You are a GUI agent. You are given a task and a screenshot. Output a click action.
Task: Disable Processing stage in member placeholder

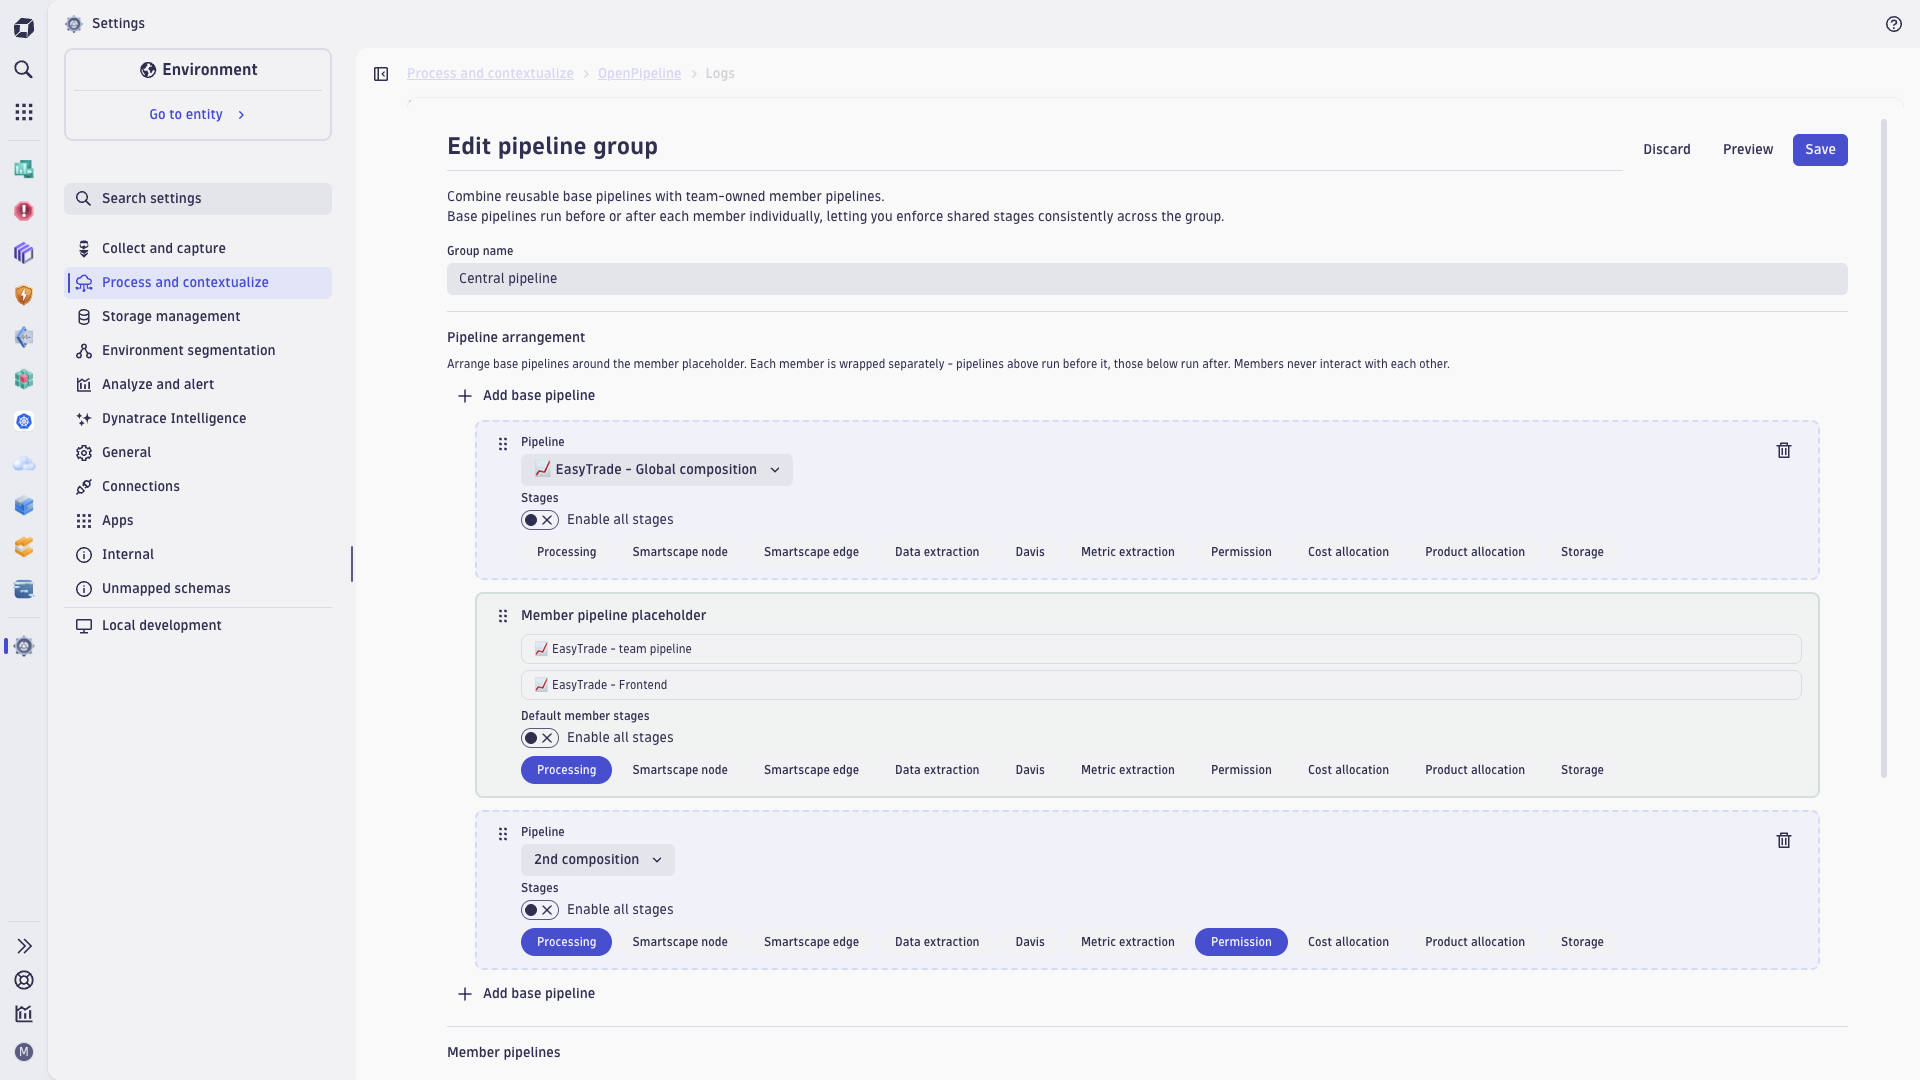click(566, 770)
